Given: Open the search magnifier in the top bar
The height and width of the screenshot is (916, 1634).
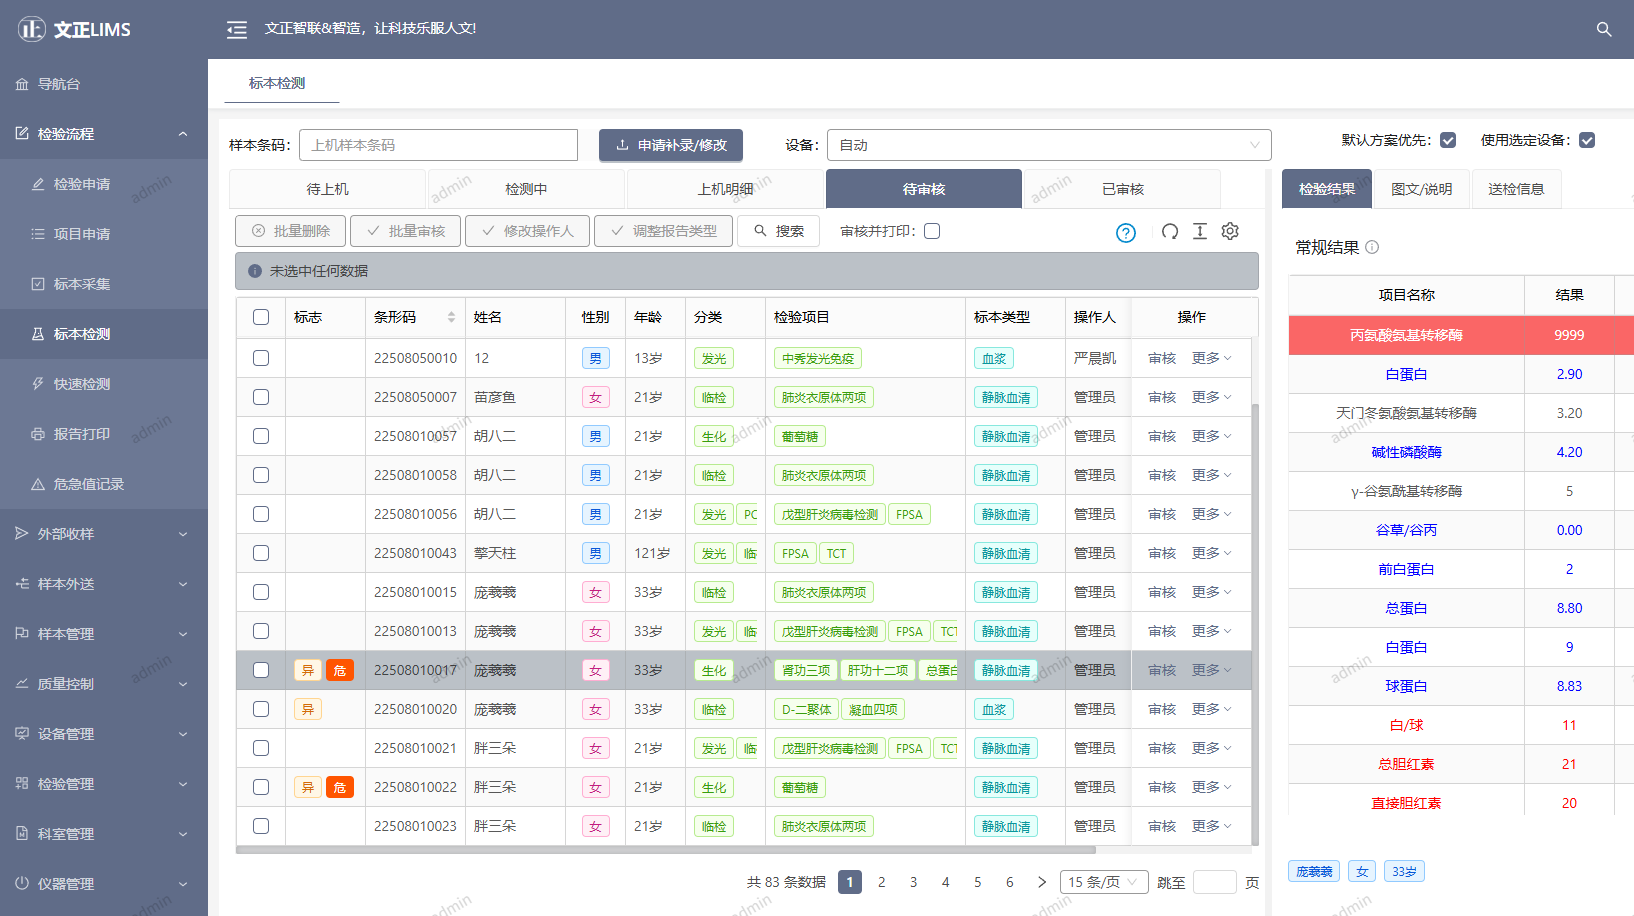Looking at the screenshot, I should click(x=1604, y=29).
